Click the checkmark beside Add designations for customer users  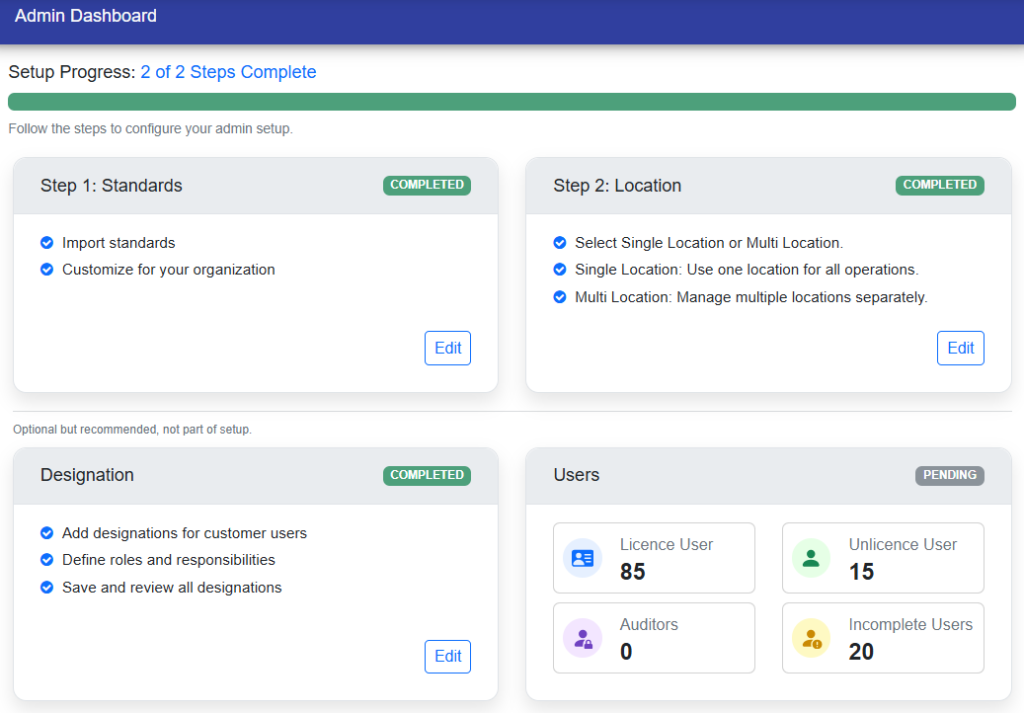[46, 533]
